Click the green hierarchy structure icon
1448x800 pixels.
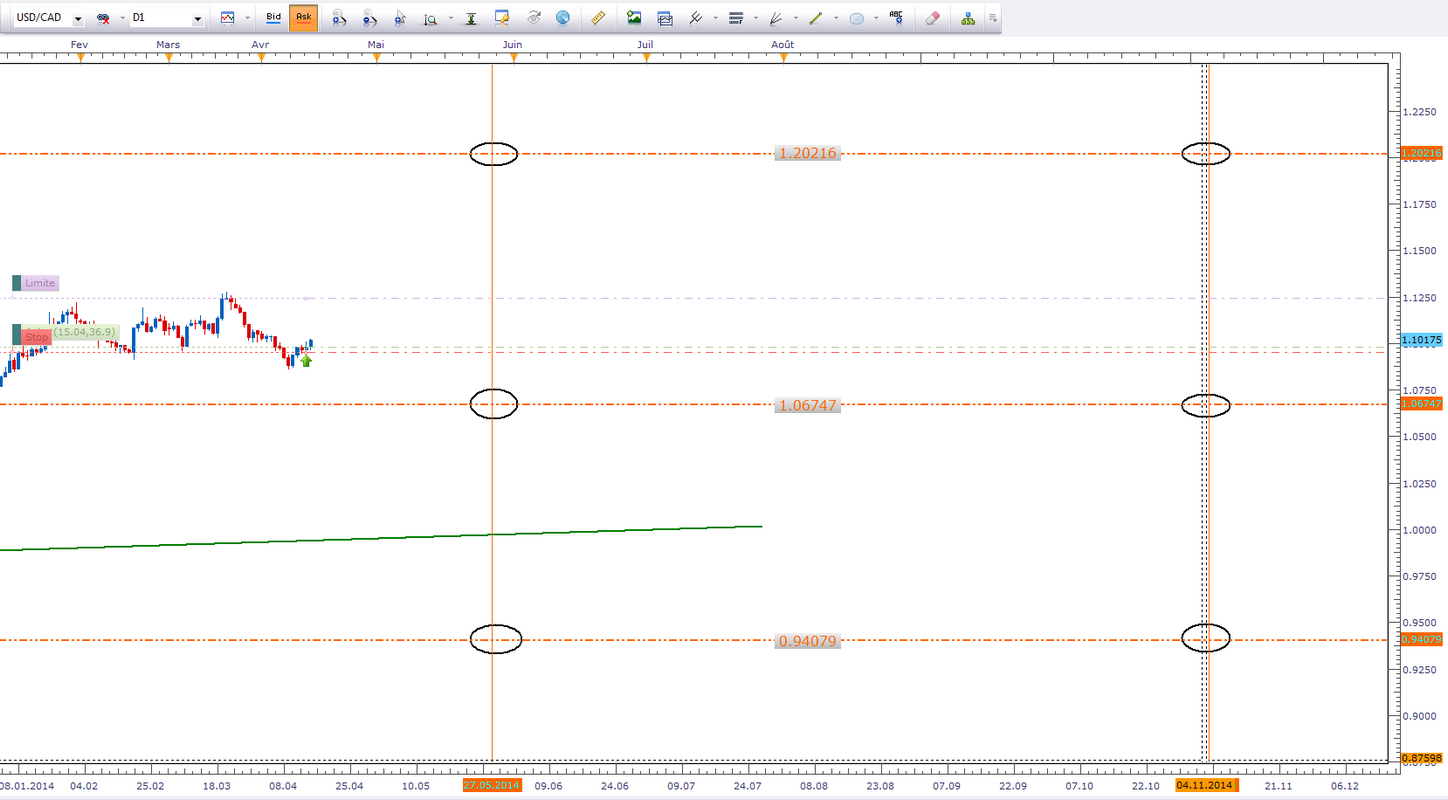(x=967, y=18)
